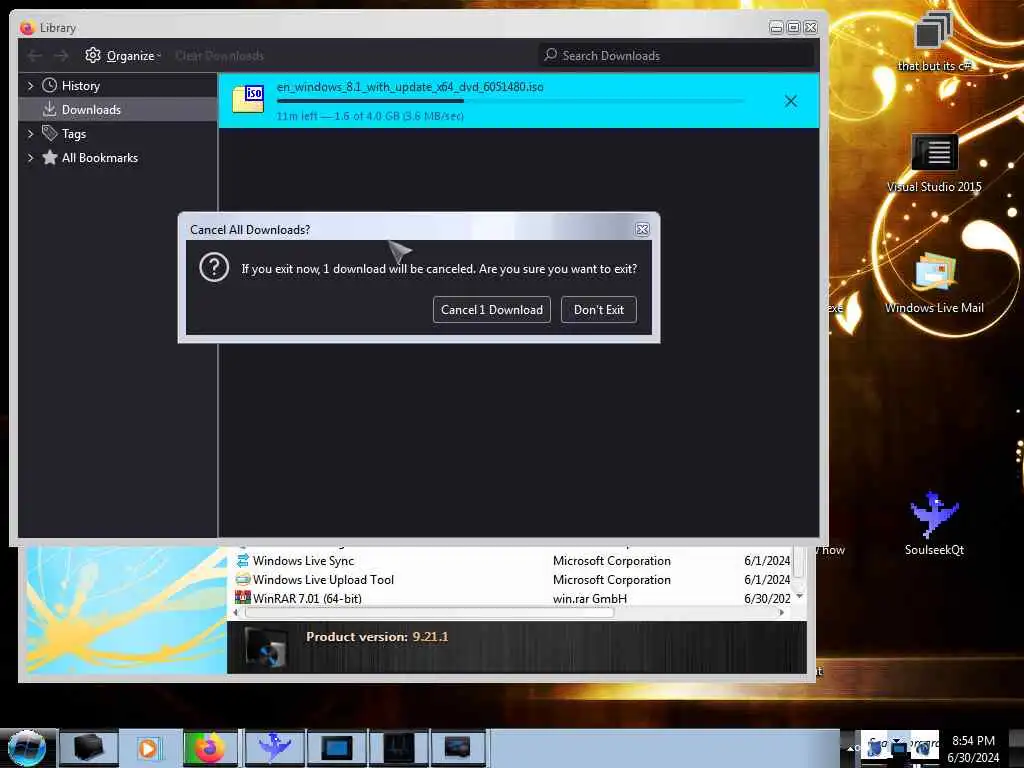This screenshot has width=1024, height=768.
Task: Click the download progress bar
Action: [x=510, y=101]
